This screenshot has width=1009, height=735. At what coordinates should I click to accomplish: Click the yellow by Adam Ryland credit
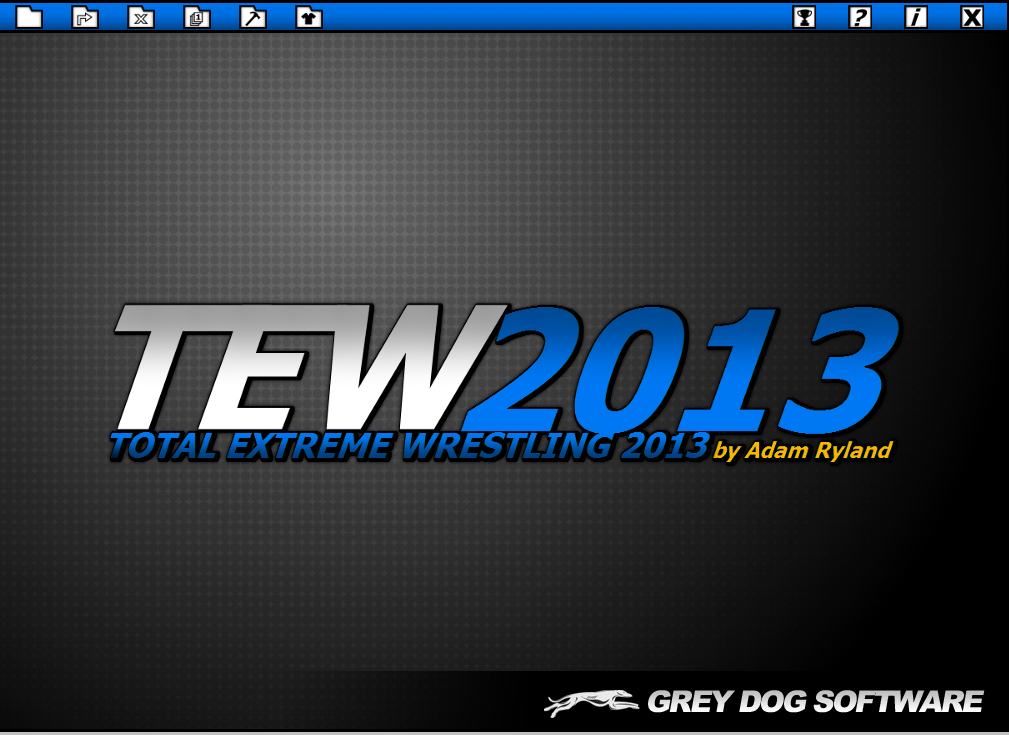[802, 451]
